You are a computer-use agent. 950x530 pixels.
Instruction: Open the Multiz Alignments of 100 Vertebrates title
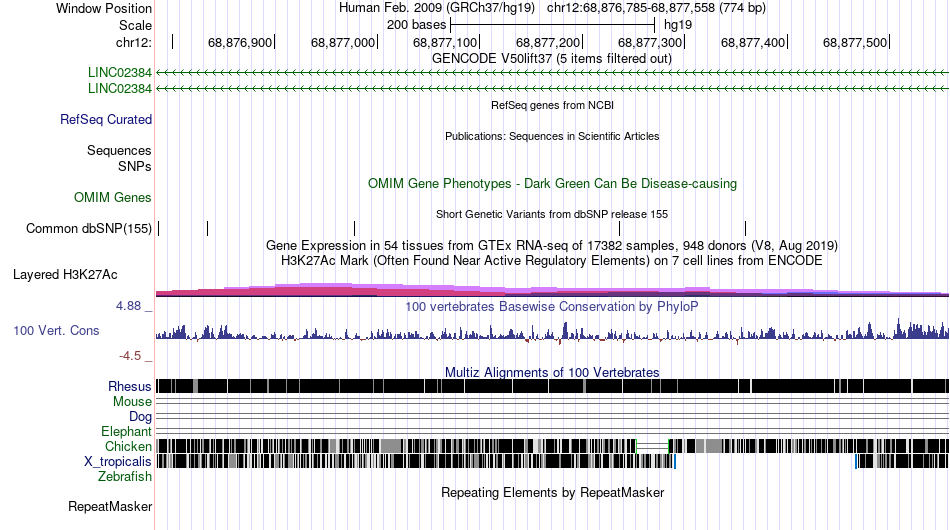pyautogui.click(x=552, y=372)
